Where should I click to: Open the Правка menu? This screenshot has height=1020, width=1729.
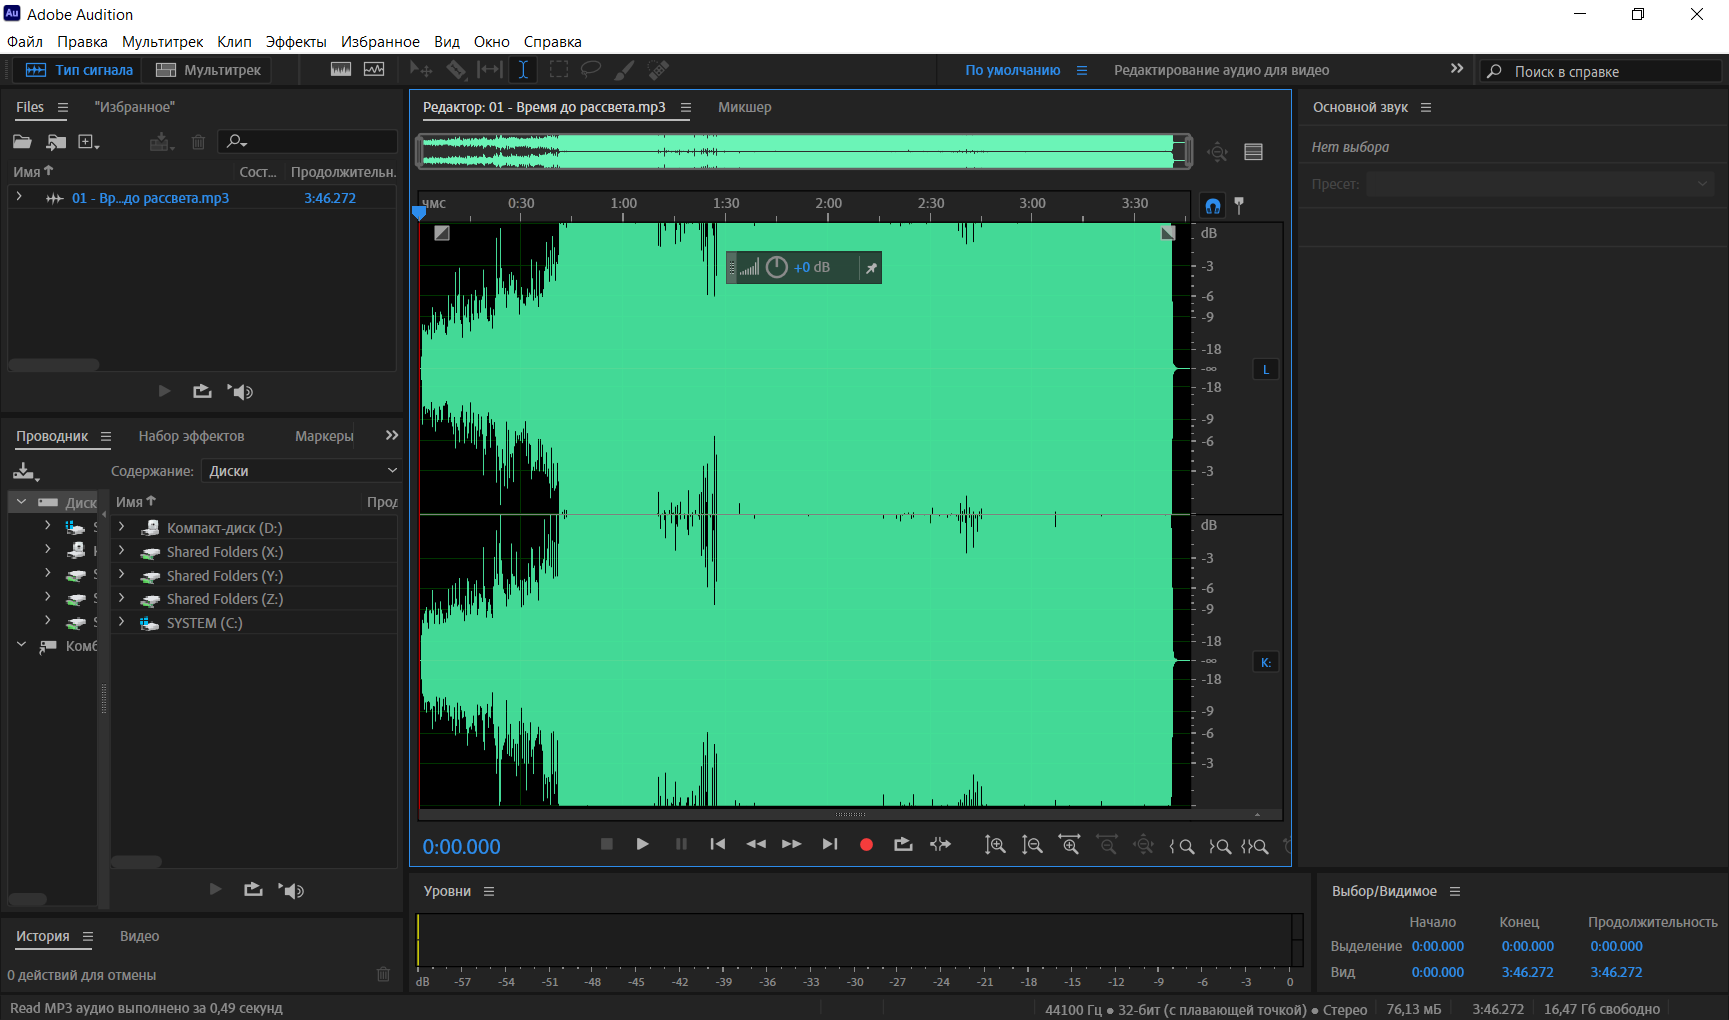coord(82,42)
